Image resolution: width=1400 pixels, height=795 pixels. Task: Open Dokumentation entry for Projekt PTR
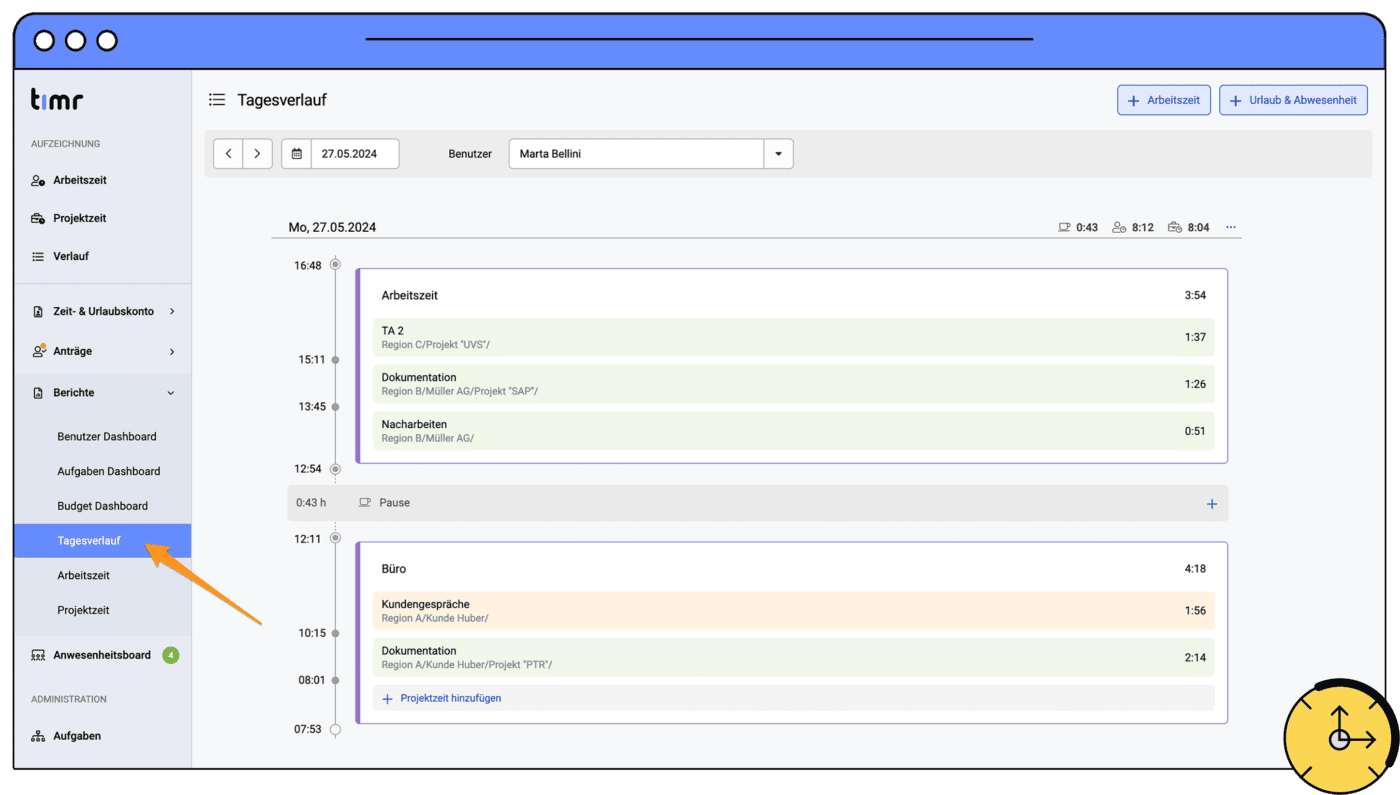pos(794,657)
